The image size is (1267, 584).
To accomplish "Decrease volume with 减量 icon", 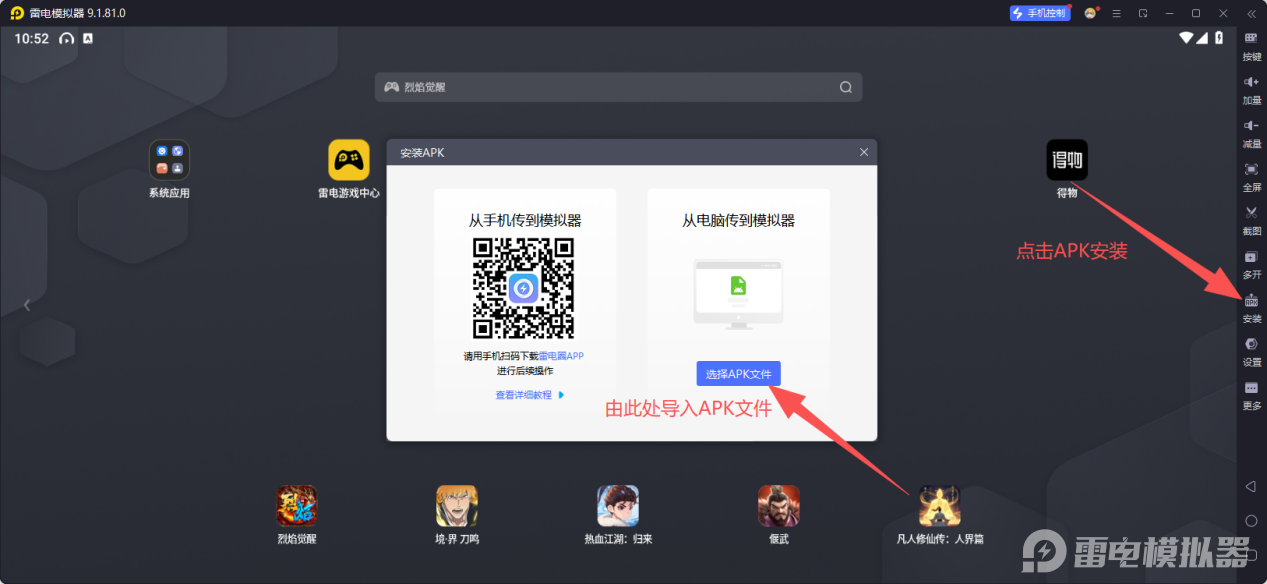I will (1251, 133).
